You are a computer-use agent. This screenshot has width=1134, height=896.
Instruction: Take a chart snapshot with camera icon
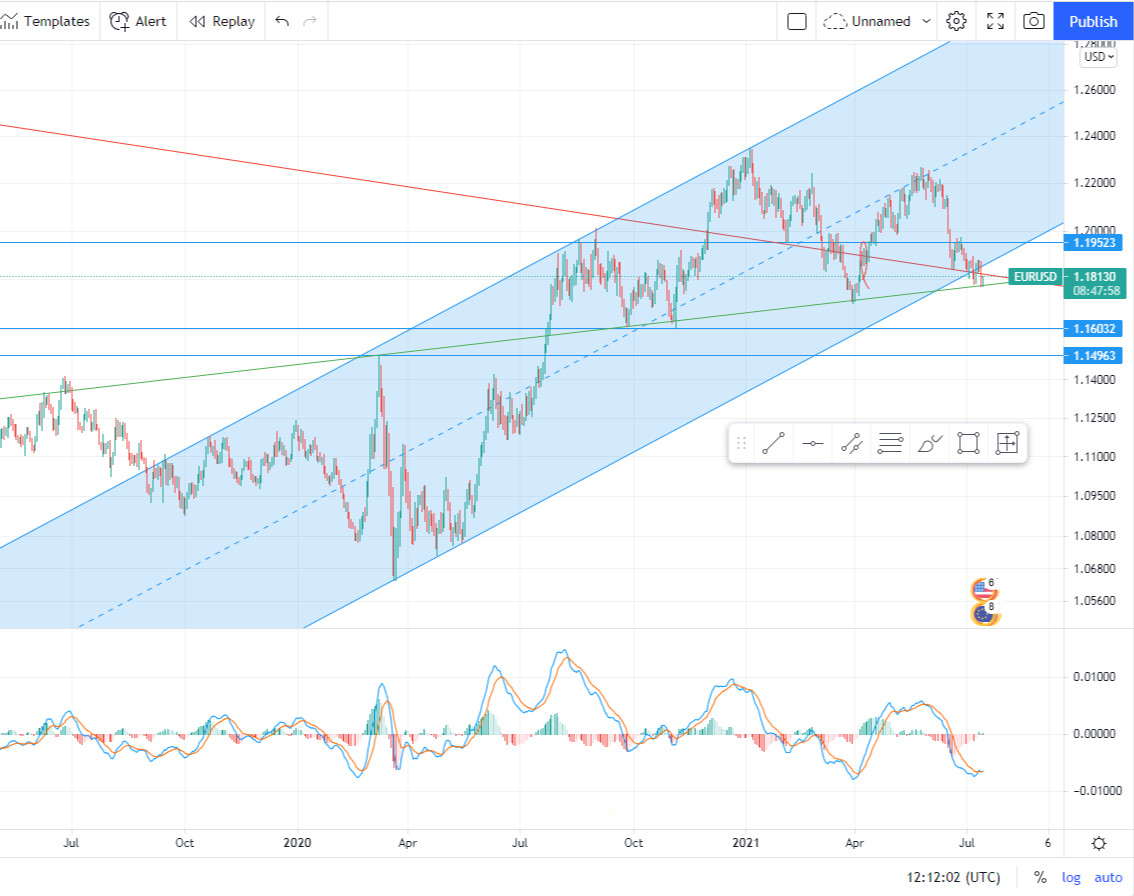1034,21
